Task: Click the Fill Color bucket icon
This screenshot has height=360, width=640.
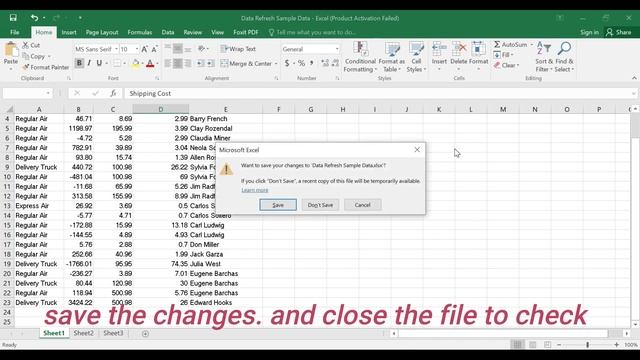Action: 136,63
